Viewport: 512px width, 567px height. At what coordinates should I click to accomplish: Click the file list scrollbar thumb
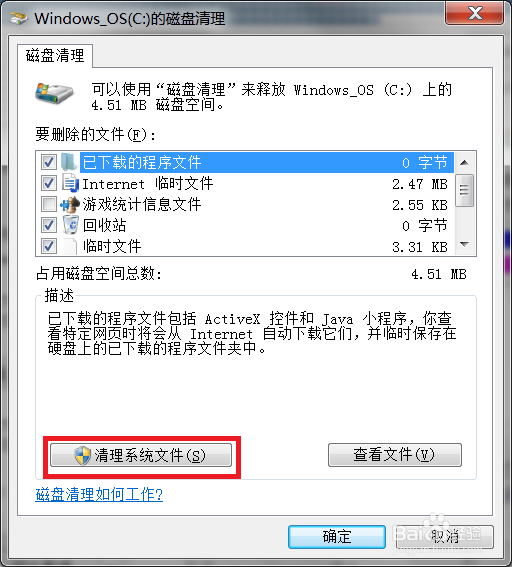coord(465,190)
